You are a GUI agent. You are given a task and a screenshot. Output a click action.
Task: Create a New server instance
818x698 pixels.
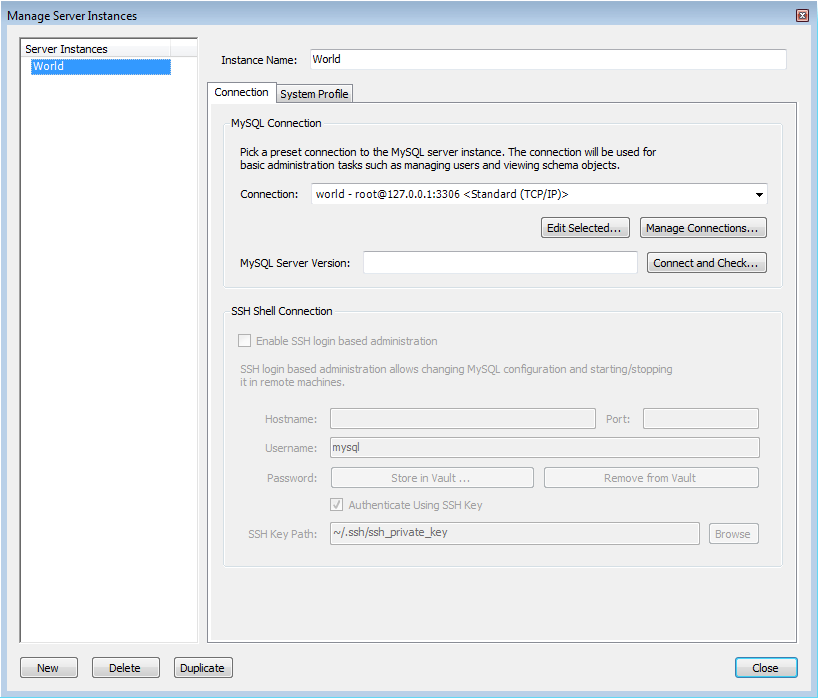(x=48, y=667)
